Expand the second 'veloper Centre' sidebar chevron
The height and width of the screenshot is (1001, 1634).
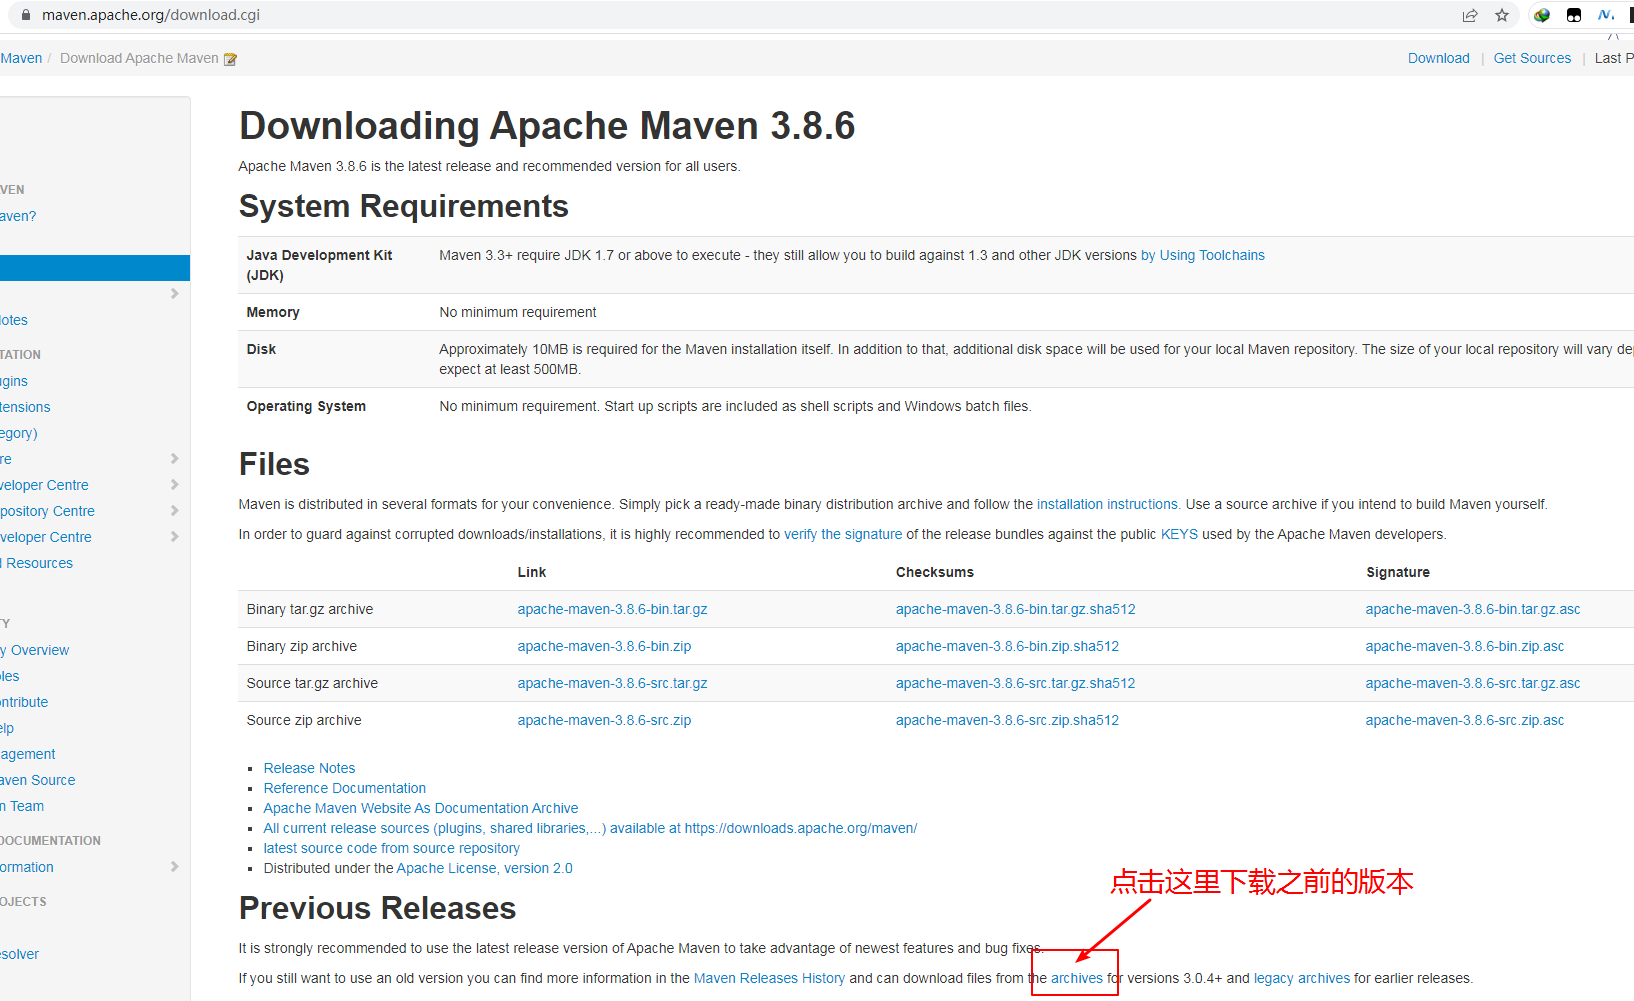pos(174,537)
